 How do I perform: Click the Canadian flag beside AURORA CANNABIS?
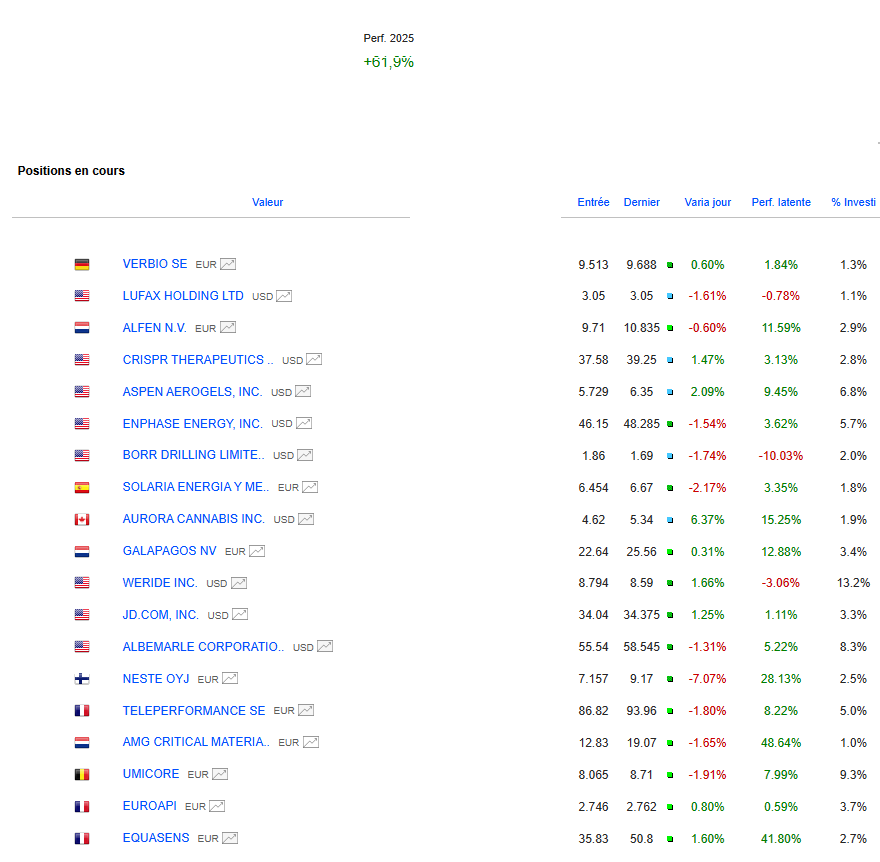pyautogui.click(x=82, y=520)
